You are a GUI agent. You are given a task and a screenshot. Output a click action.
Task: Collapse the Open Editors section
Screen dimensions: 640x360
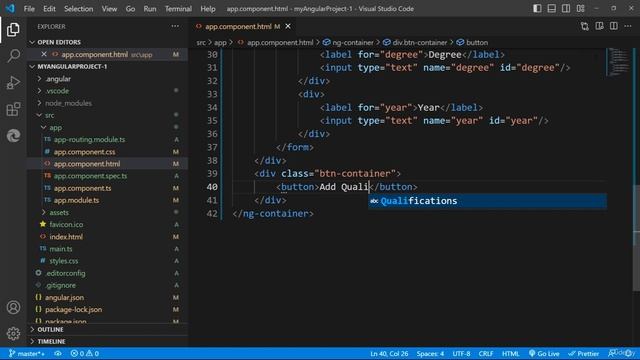point(108,42)
